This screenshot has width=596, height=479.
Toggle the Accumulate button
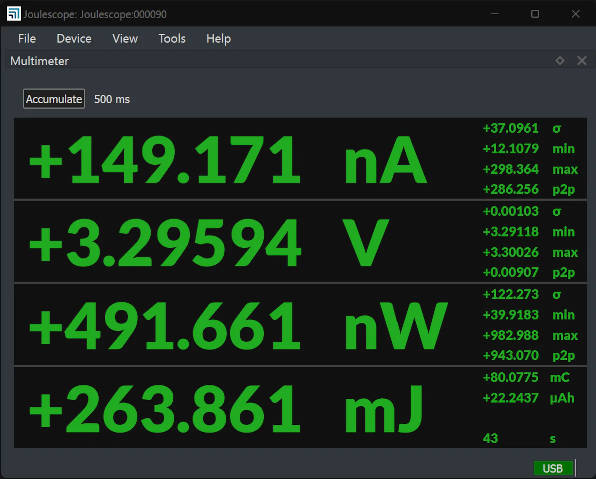point(54,99)
